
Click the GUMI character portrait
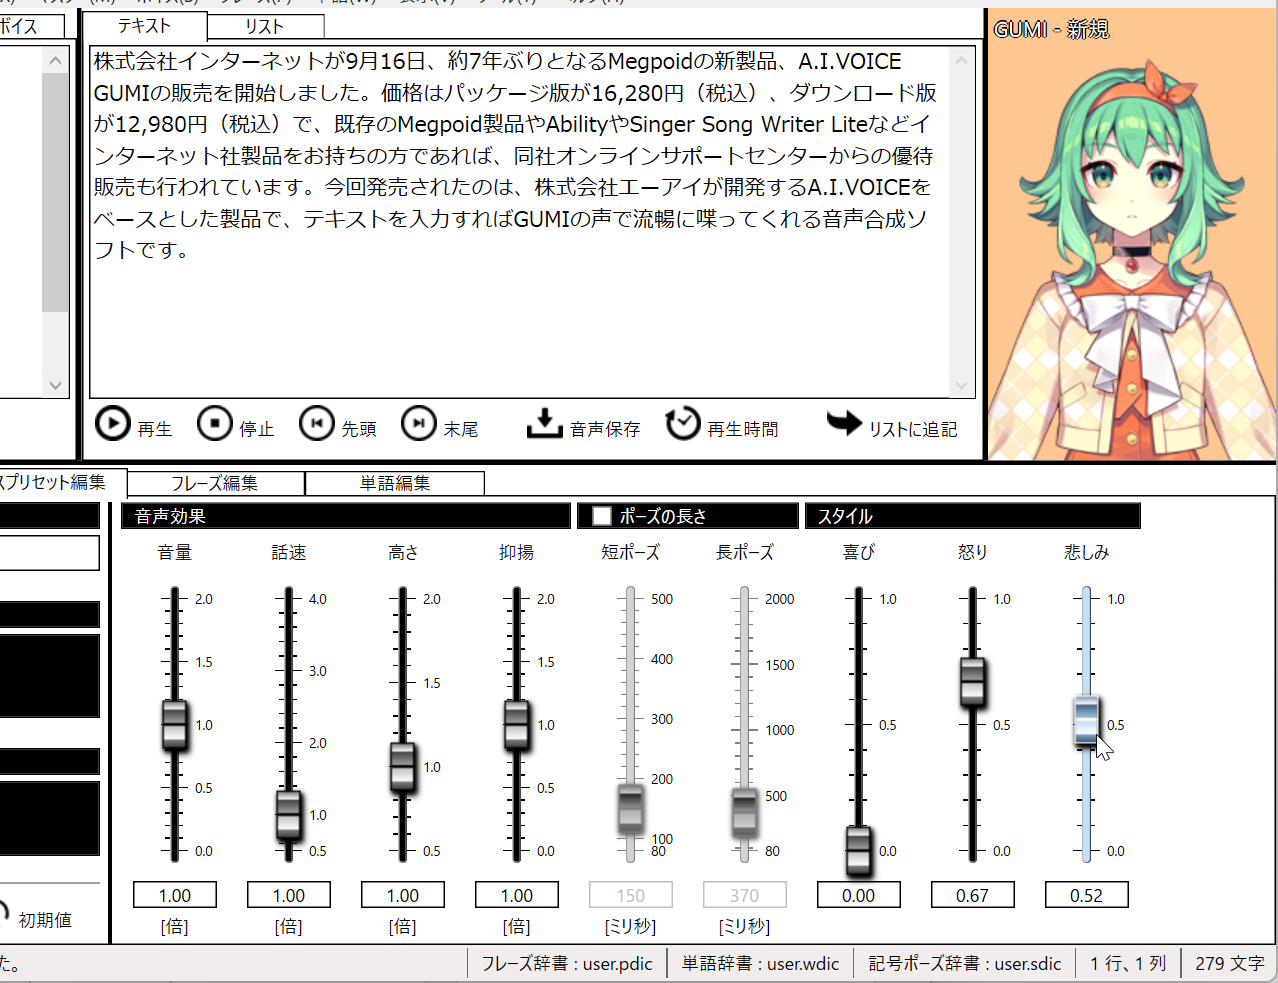tap(1132, 235)
